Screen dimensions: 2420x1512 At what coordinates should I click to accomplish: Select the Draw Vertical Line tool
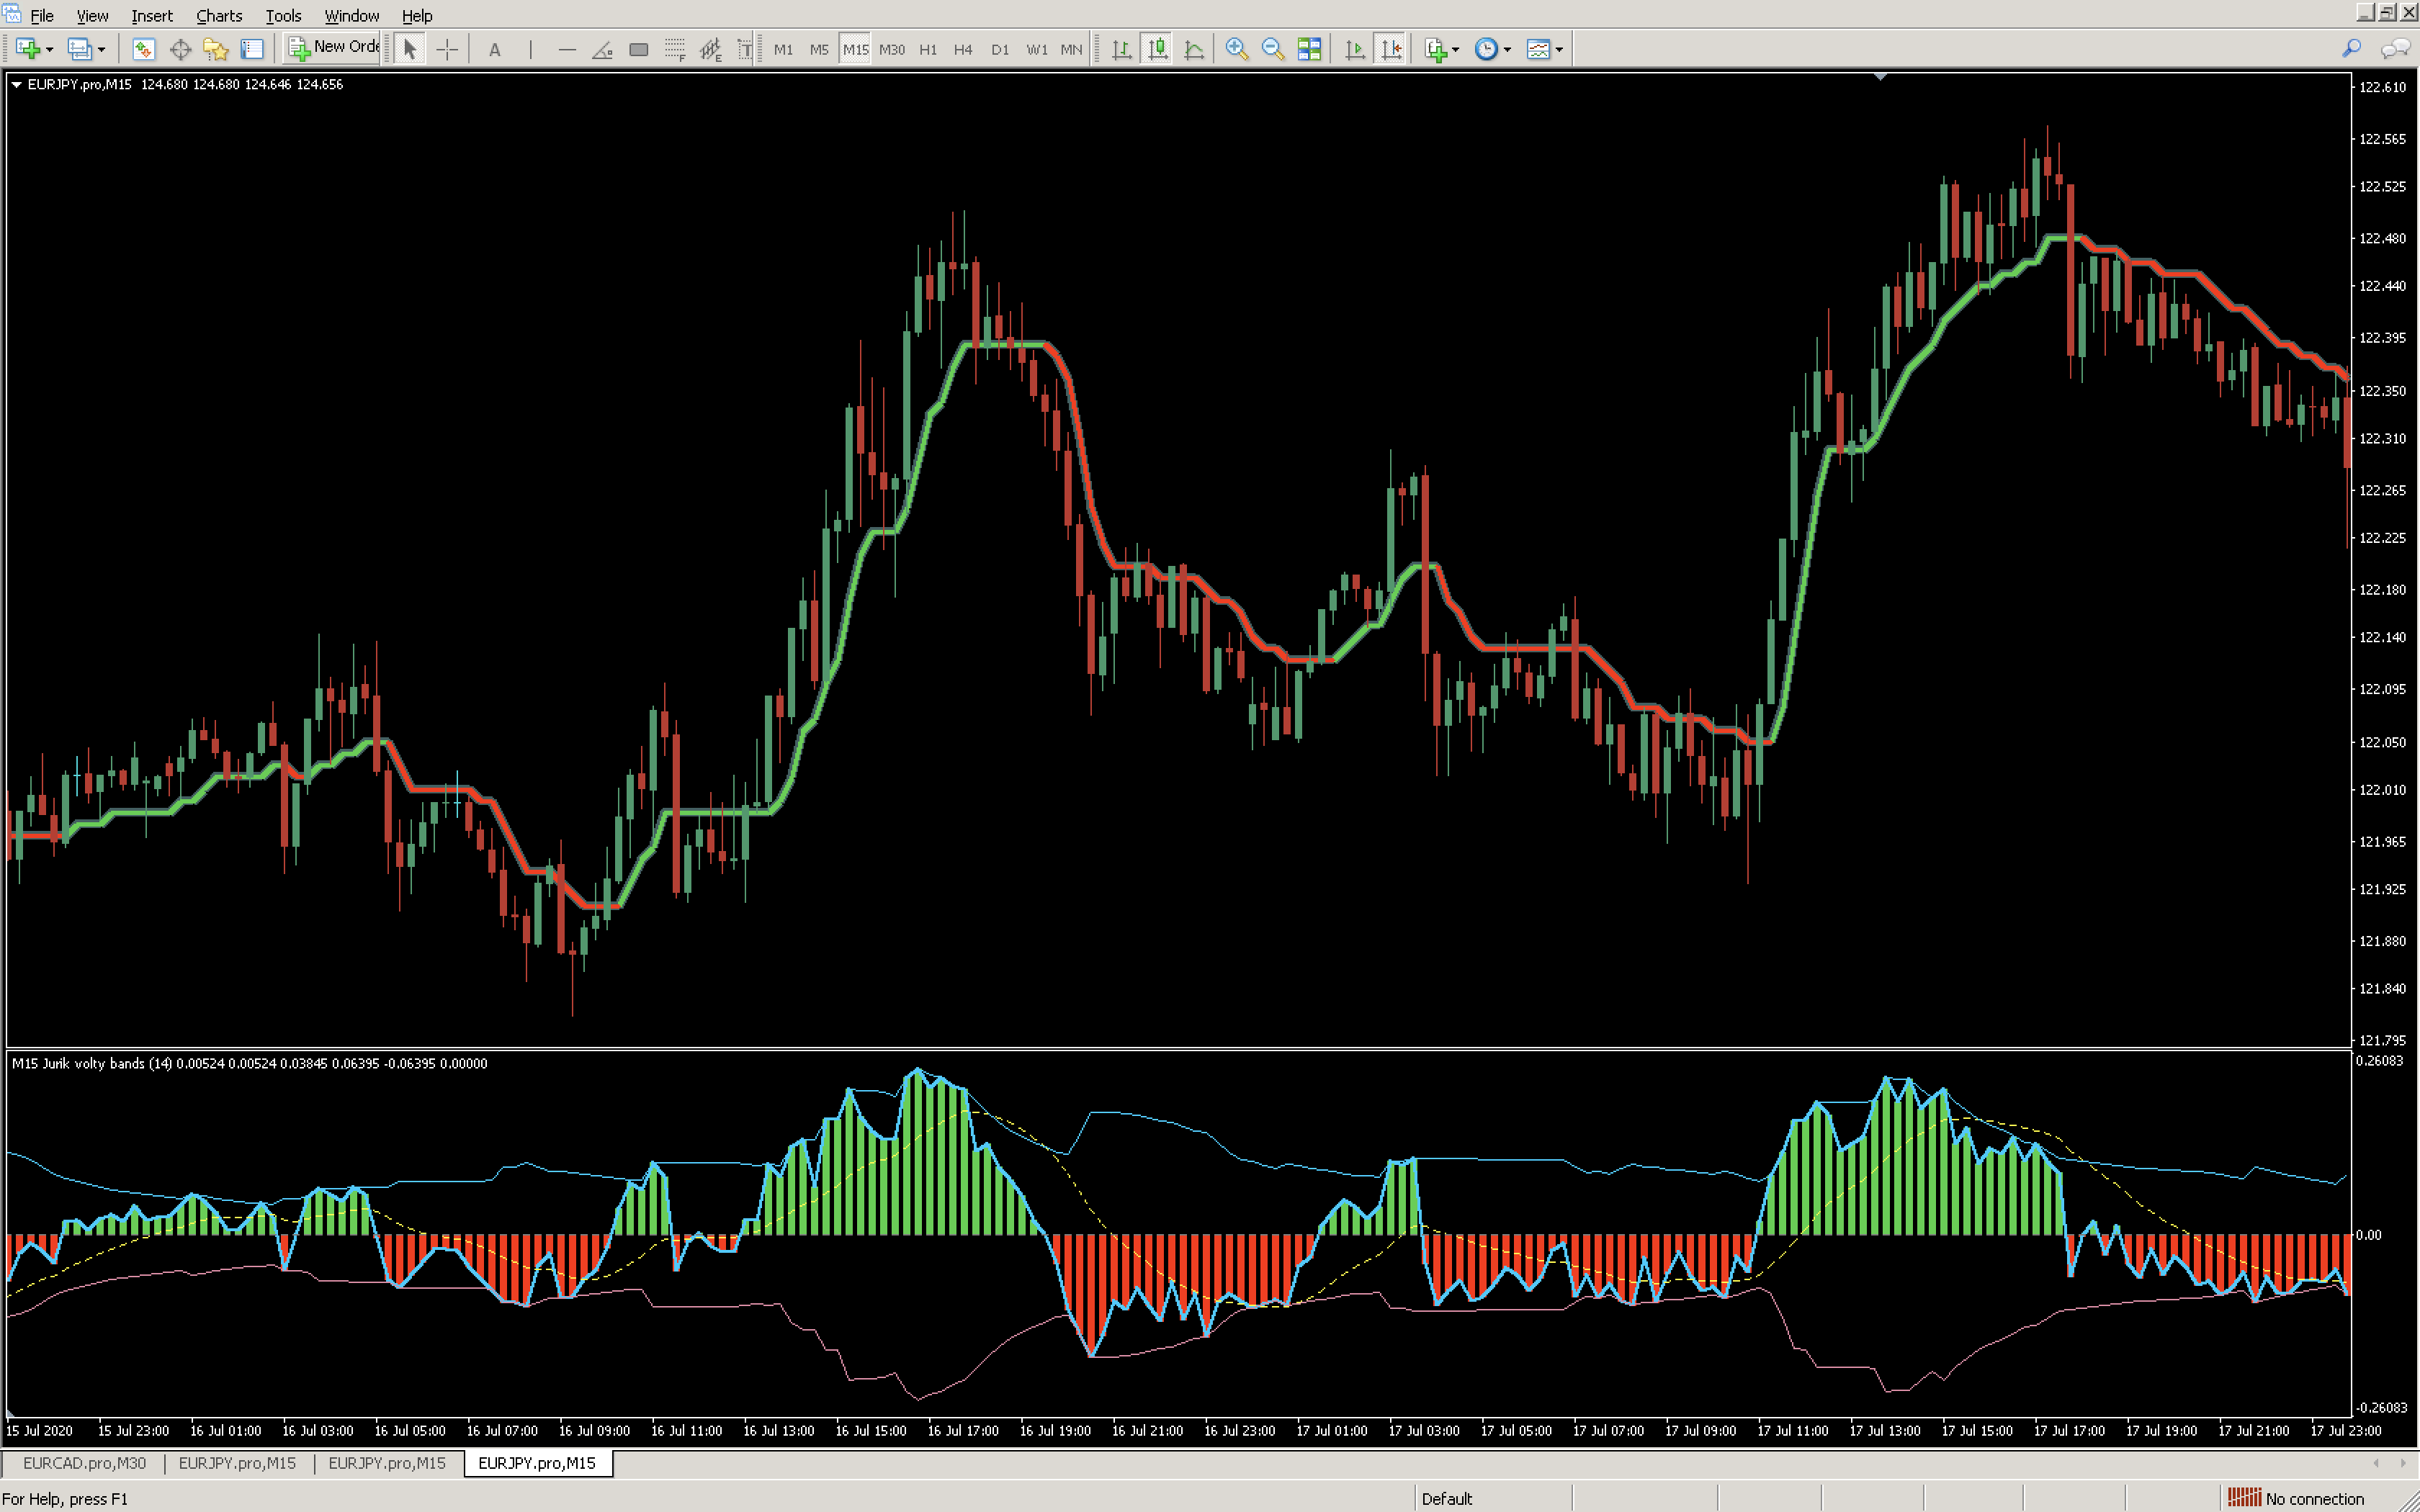pyautogui.click(x=531, y=49)
